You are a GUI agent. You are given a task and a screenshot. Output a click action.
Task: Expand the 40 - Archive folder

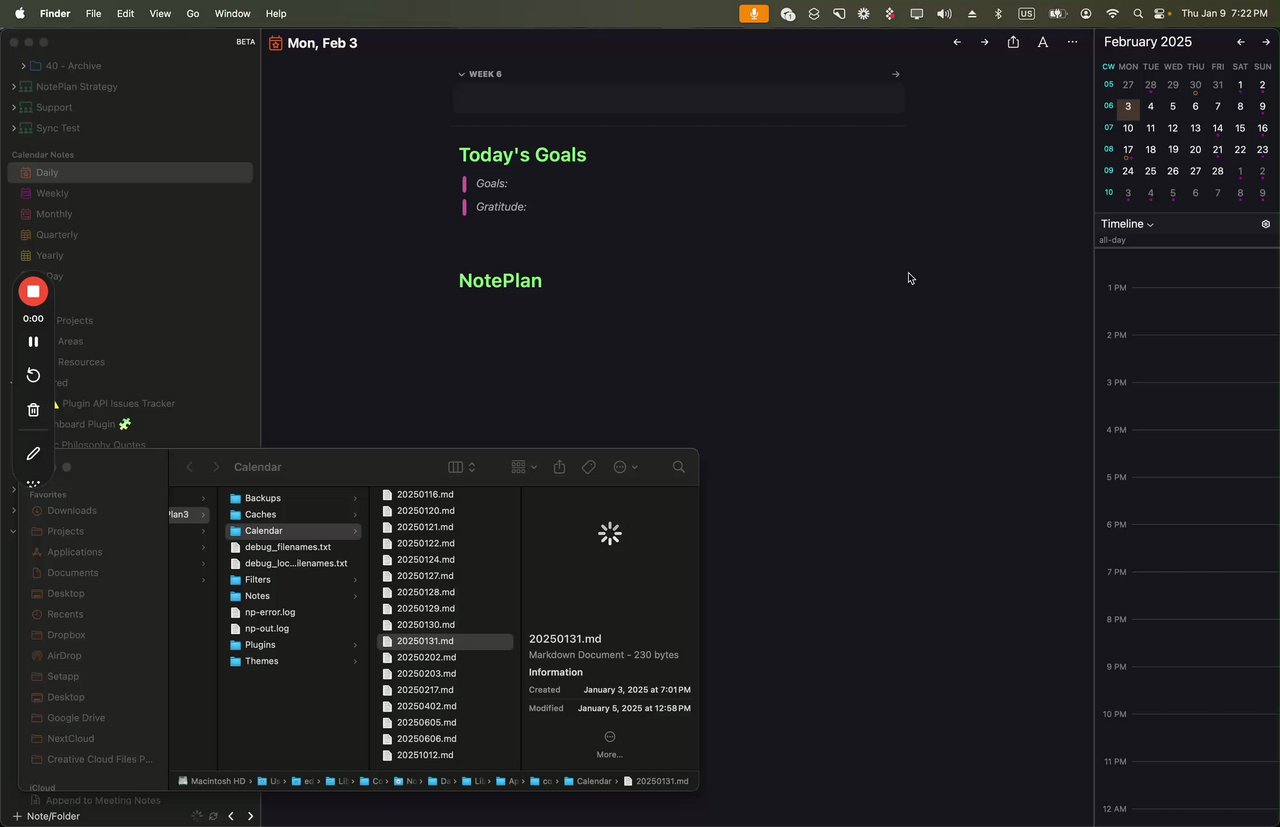(23, 66)
